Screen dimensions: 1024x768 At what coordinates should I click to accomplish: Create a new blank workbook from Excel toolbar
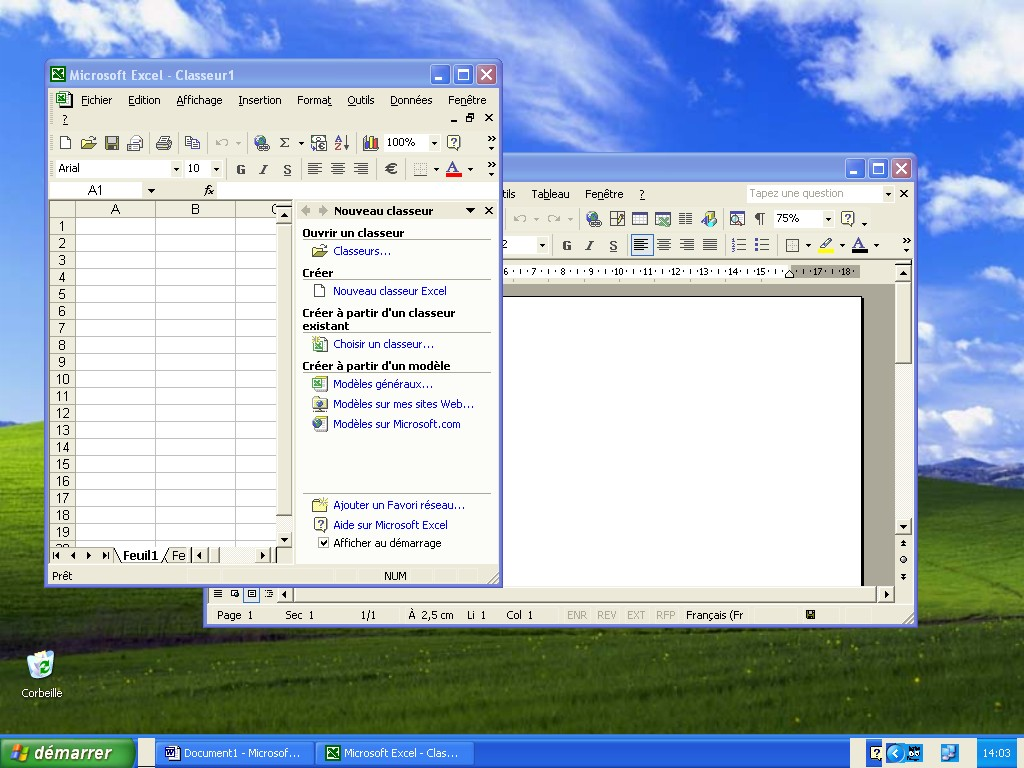65,142
